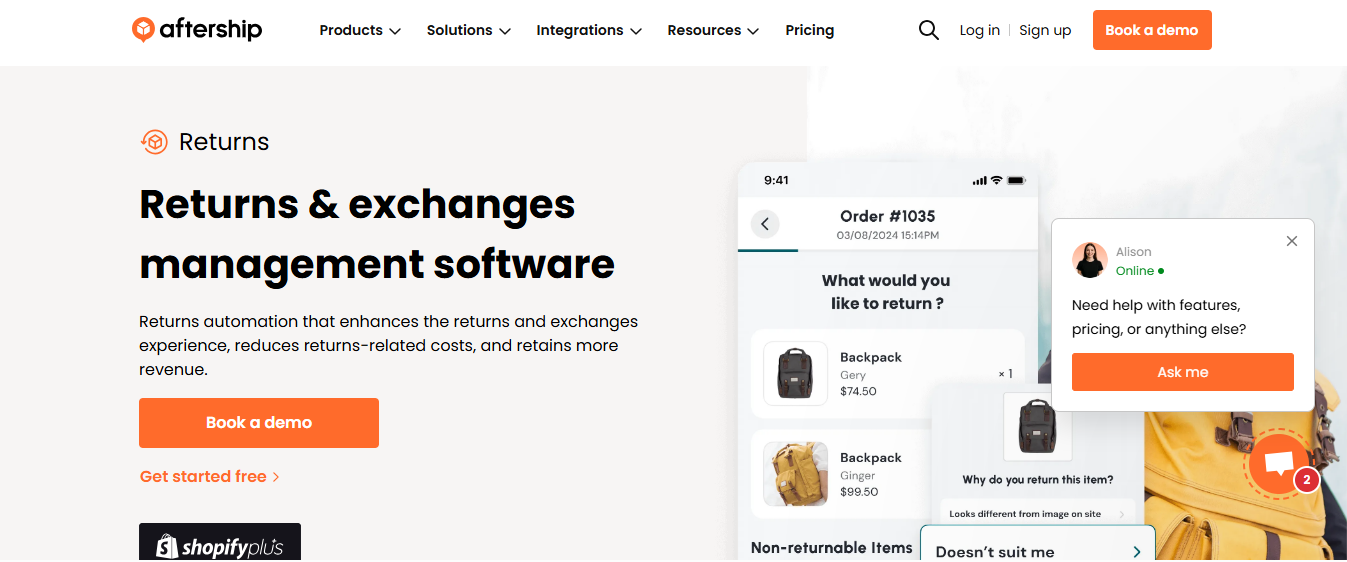This screenshot has width=1347, height=562.
Task: Click the Book a demo button in header
Action: (1152, 30)
